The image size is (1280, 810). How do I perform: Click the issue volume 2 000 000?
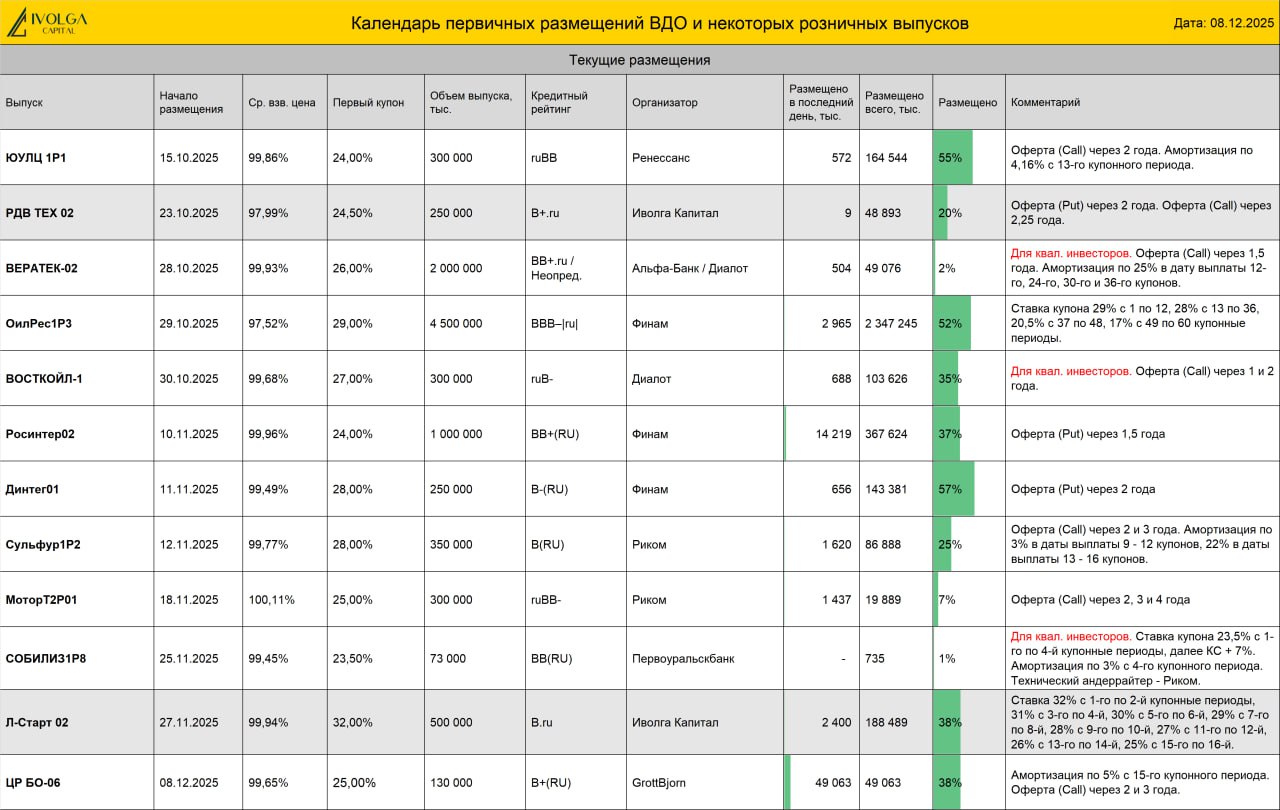click(456, 268)
